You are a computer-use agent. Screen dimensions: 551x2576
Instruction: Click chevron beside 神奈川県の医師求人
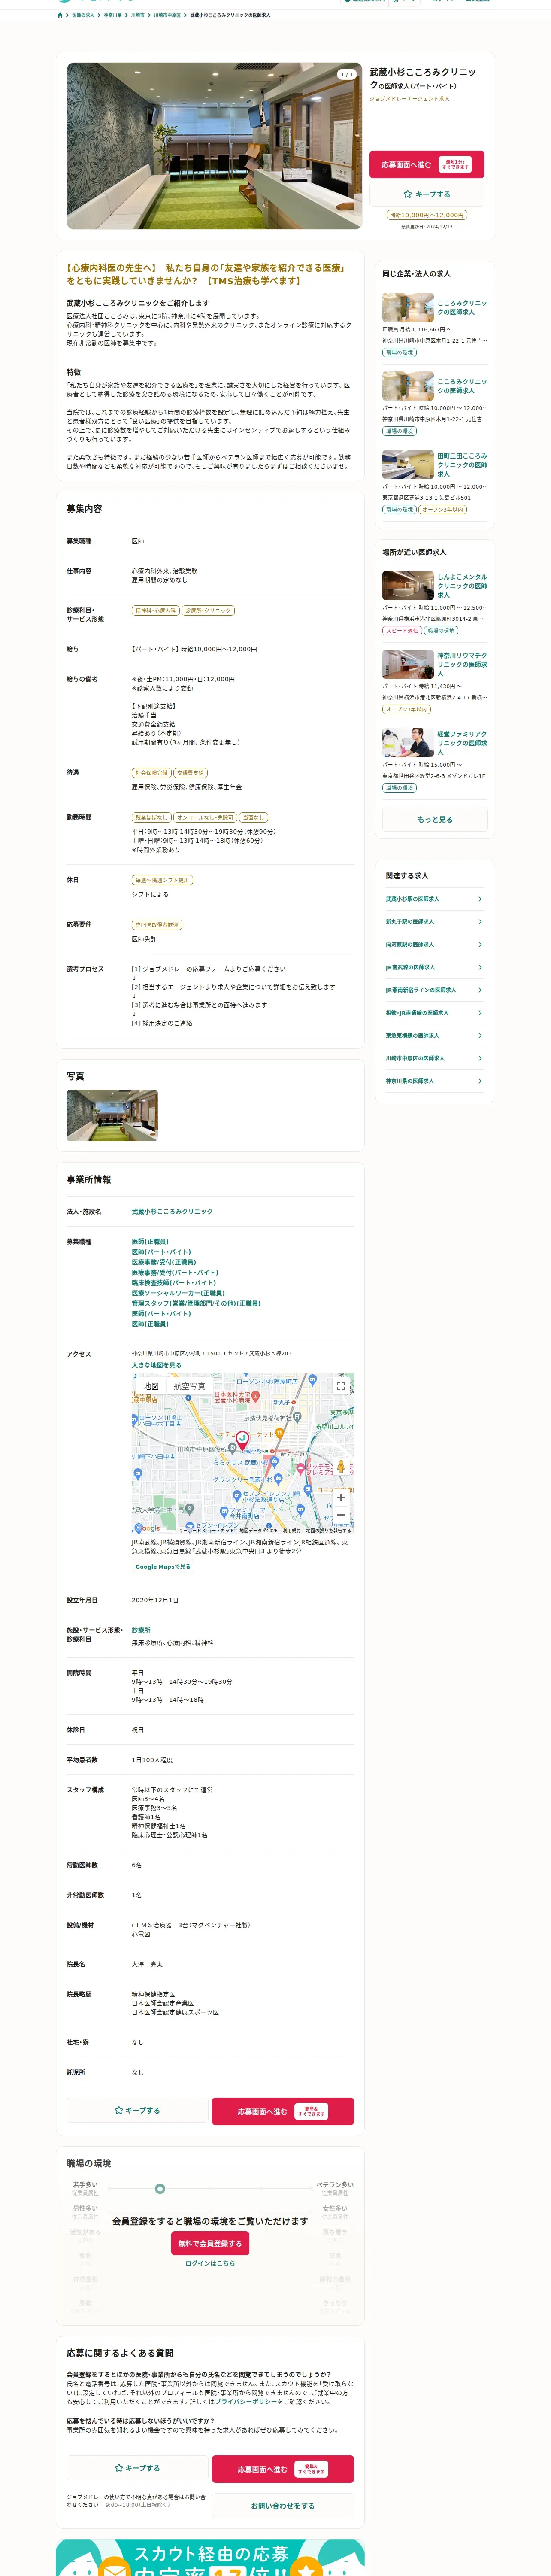click(480, 1081)
